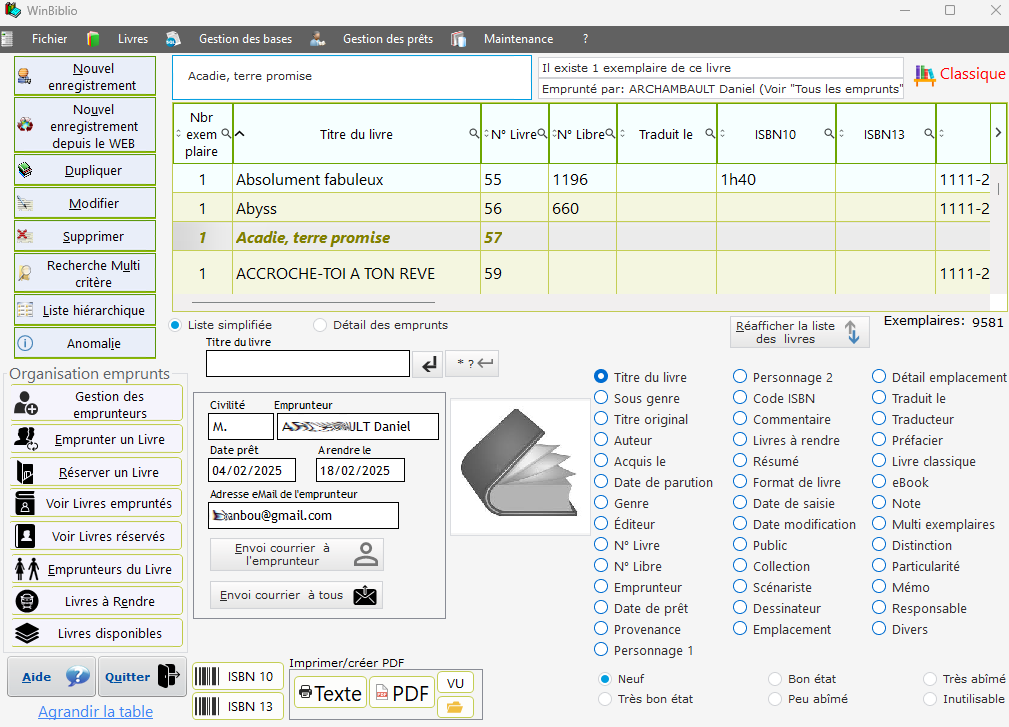Click the book icon beside the Livres menu
Image resolution: width=1009 pixels, height=727 pixels.
tap(93, 39)
